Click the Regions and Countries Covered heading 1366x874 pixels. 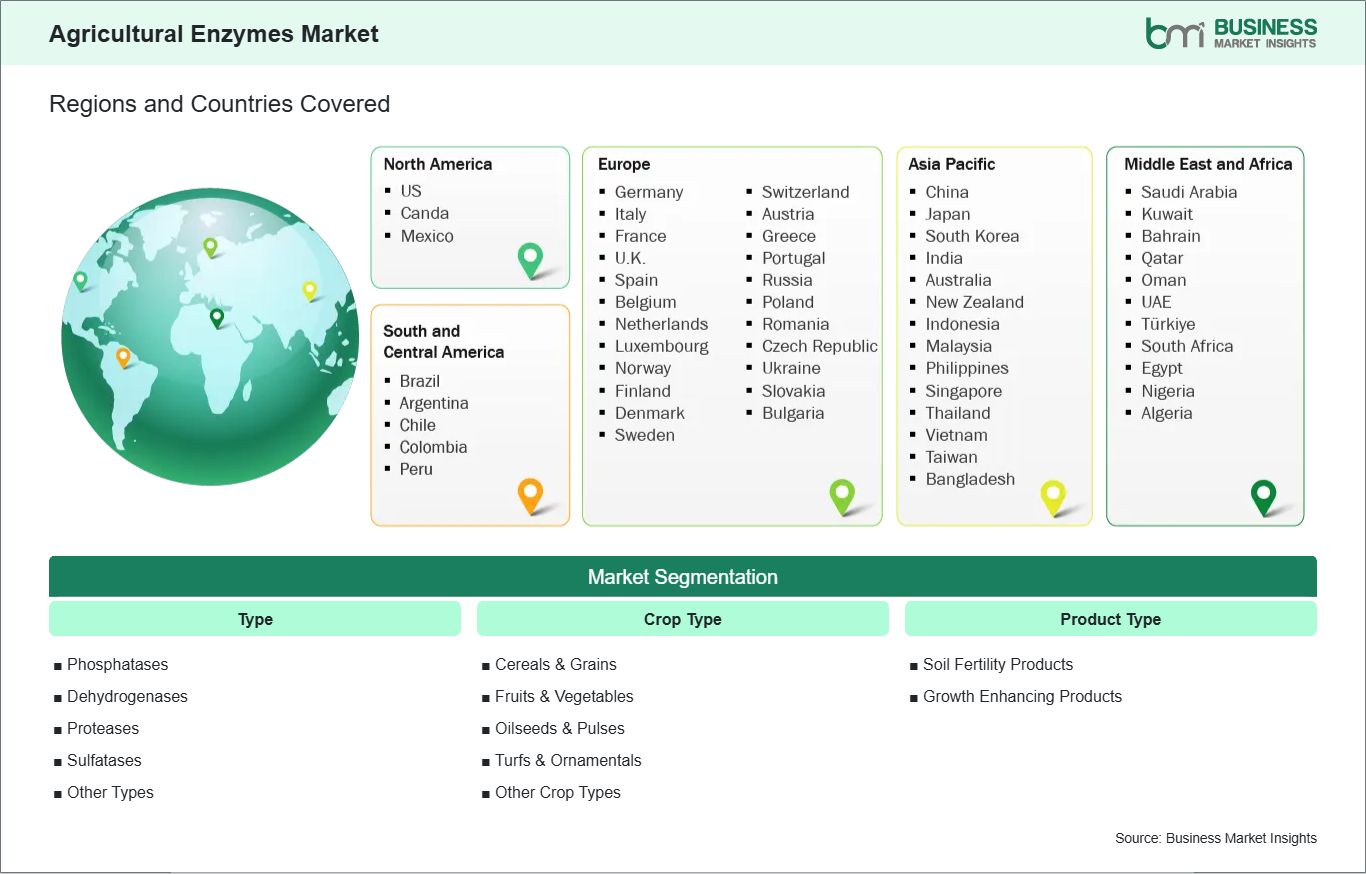tap(219, 104)
